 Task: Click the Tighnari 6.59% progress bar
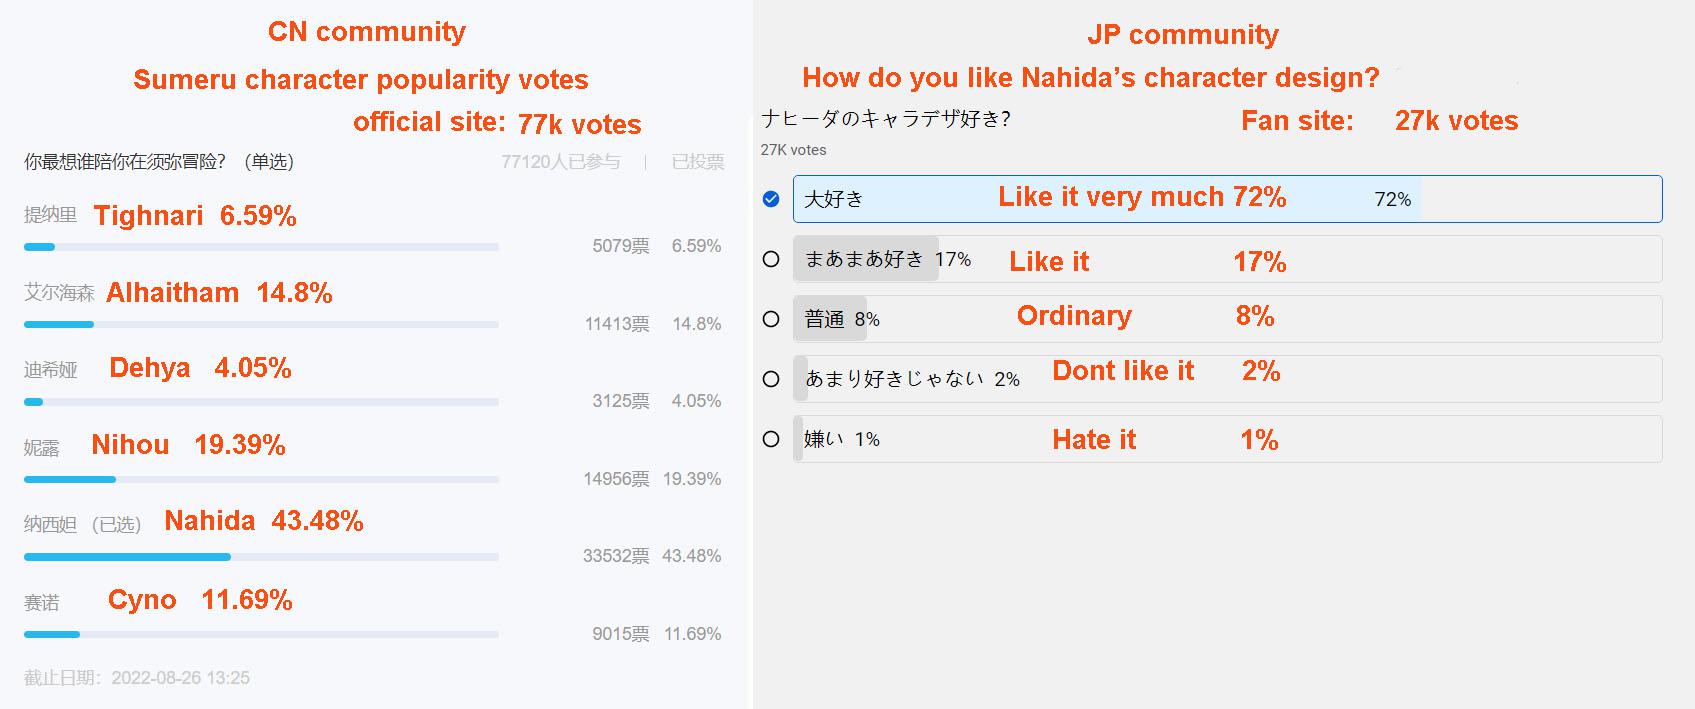click(x=261, y=247)
